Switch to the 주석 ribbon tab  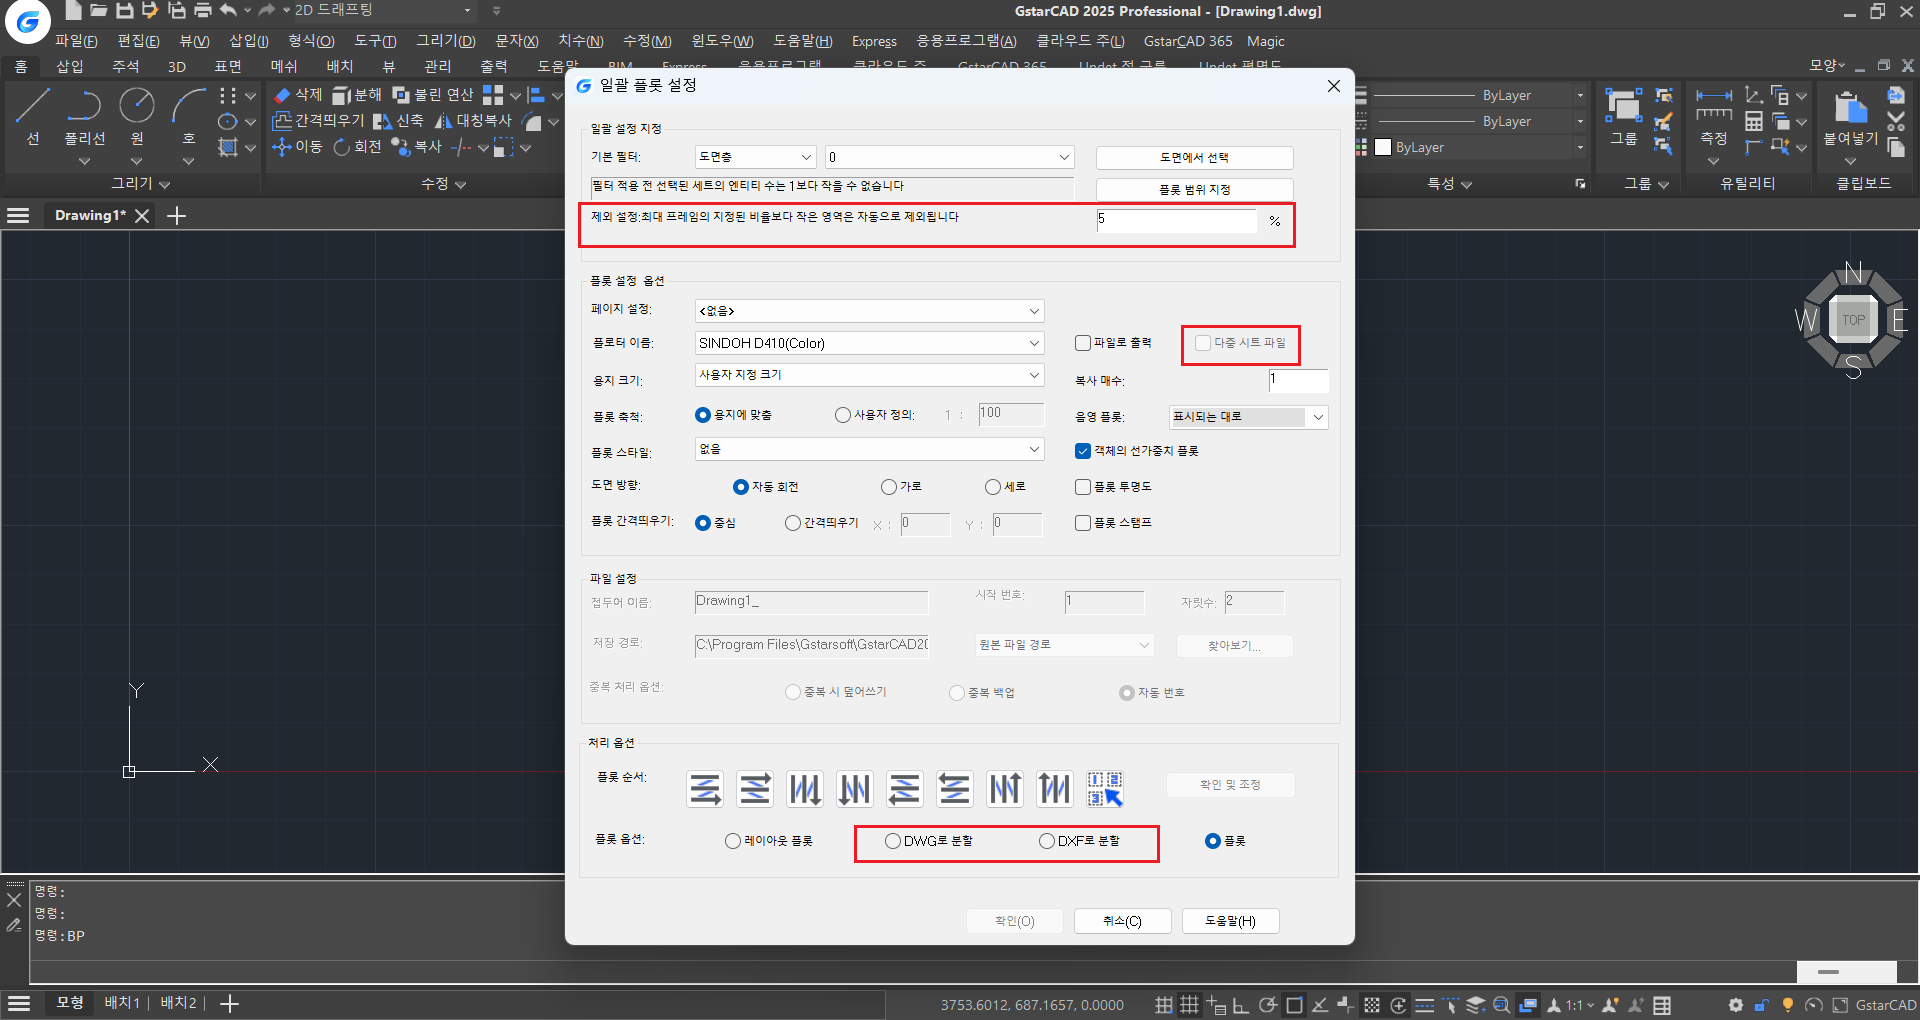click(126, 67)
